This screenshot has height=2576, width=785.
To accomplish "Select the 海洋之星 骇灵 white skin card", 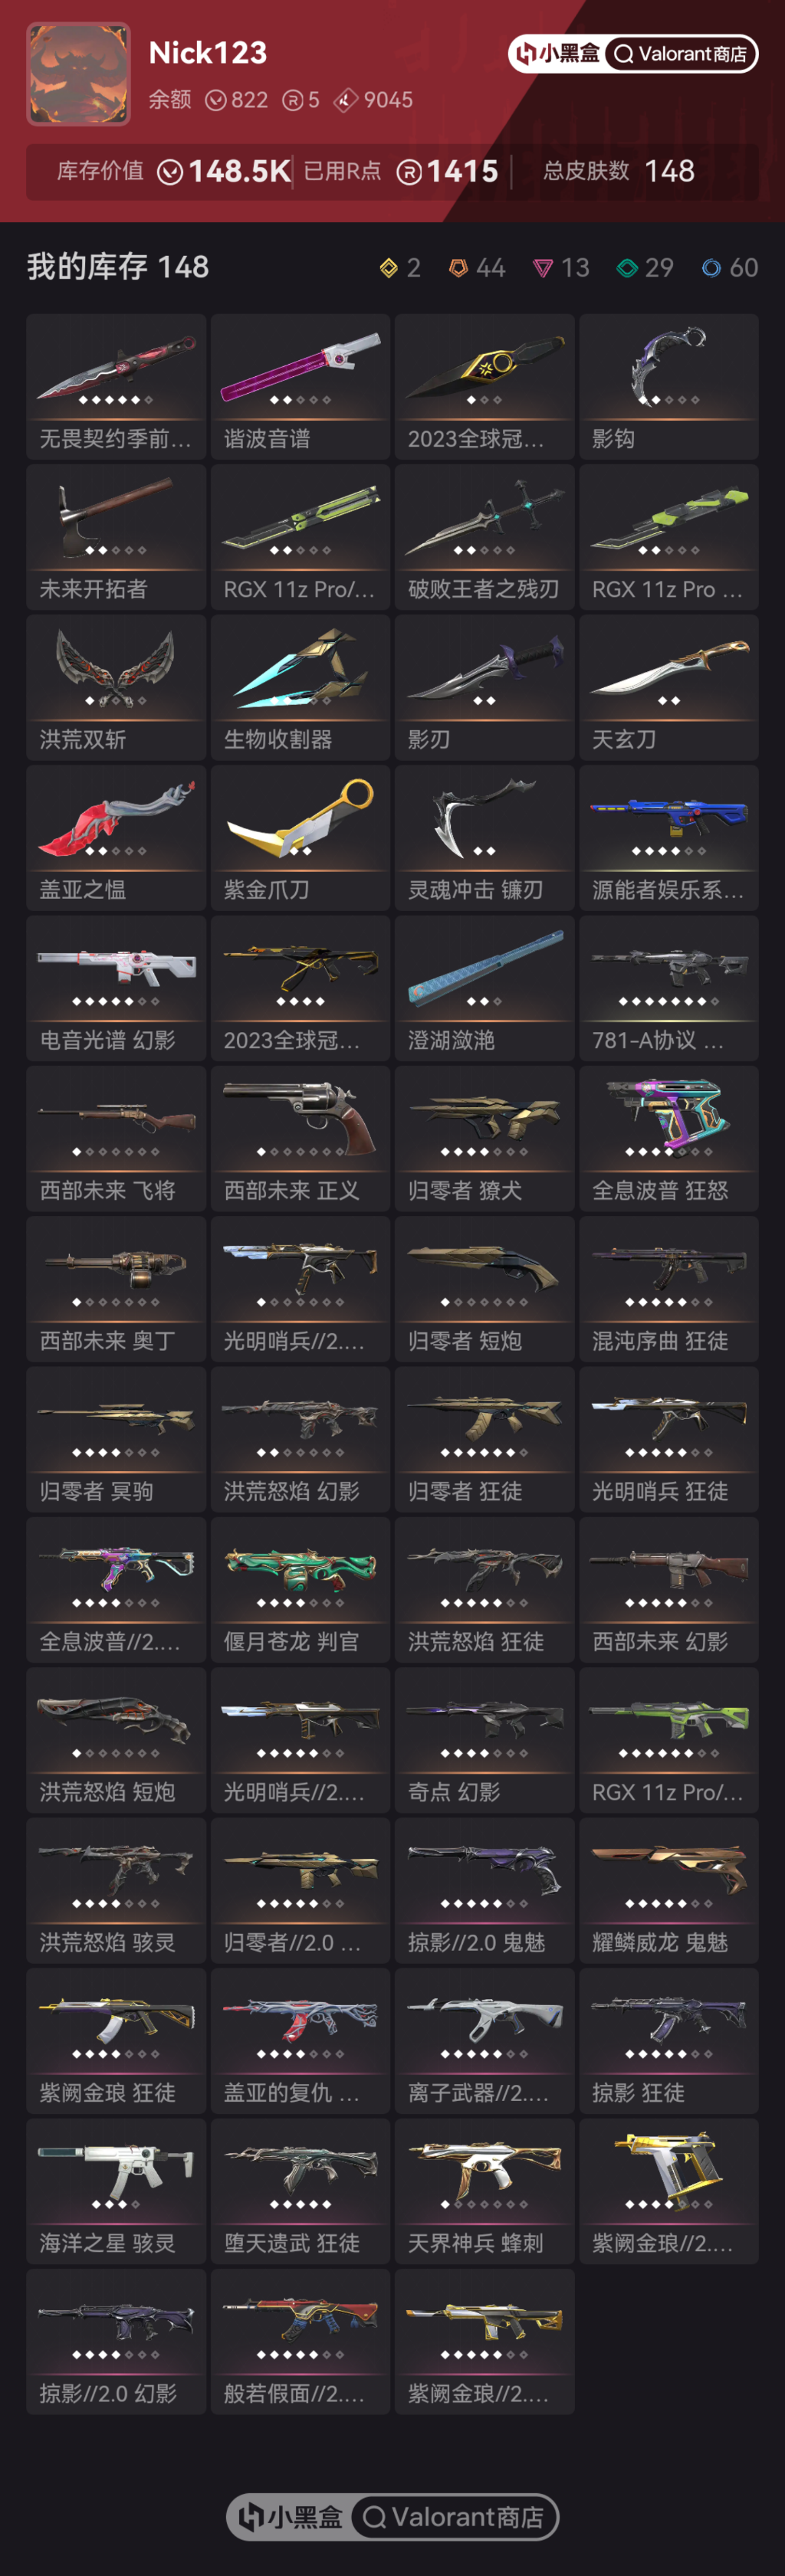I will pyautogui.click(x=116, y=2191).
